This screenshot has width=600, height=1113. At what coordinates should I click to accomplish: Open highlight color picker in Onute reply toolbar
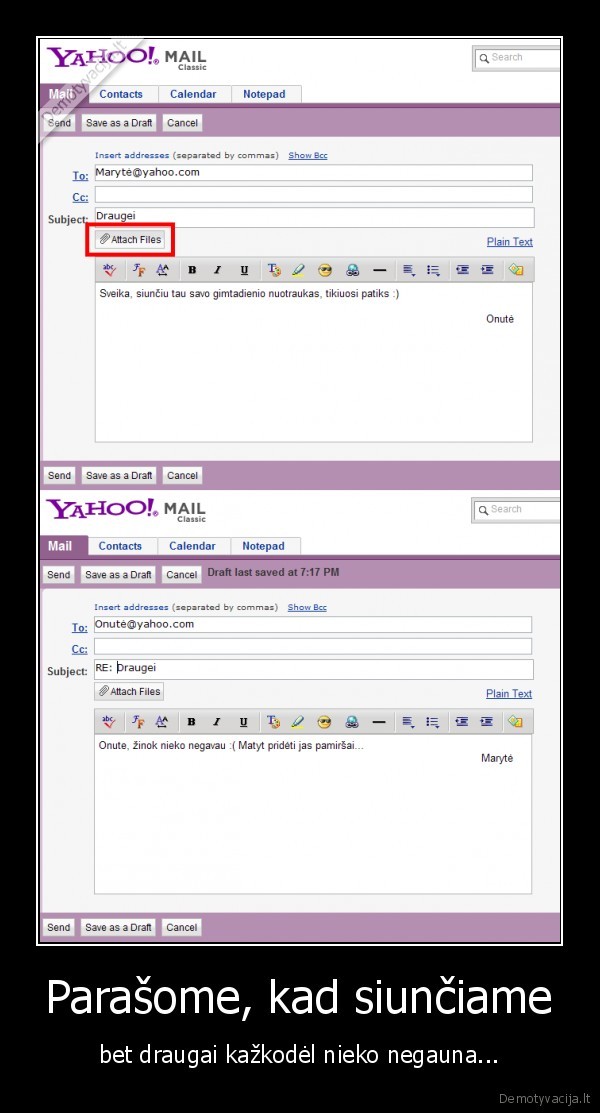[298, 722]
